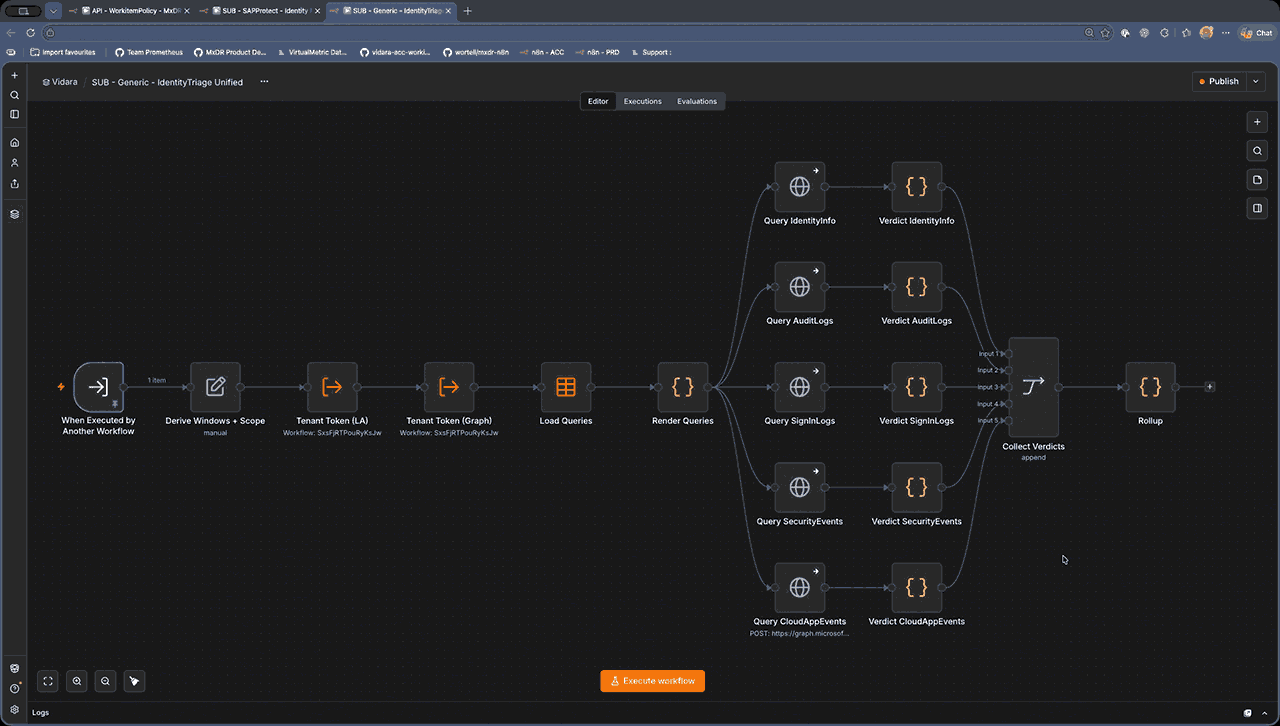Select the Rollup code node

pos(1150,387)
